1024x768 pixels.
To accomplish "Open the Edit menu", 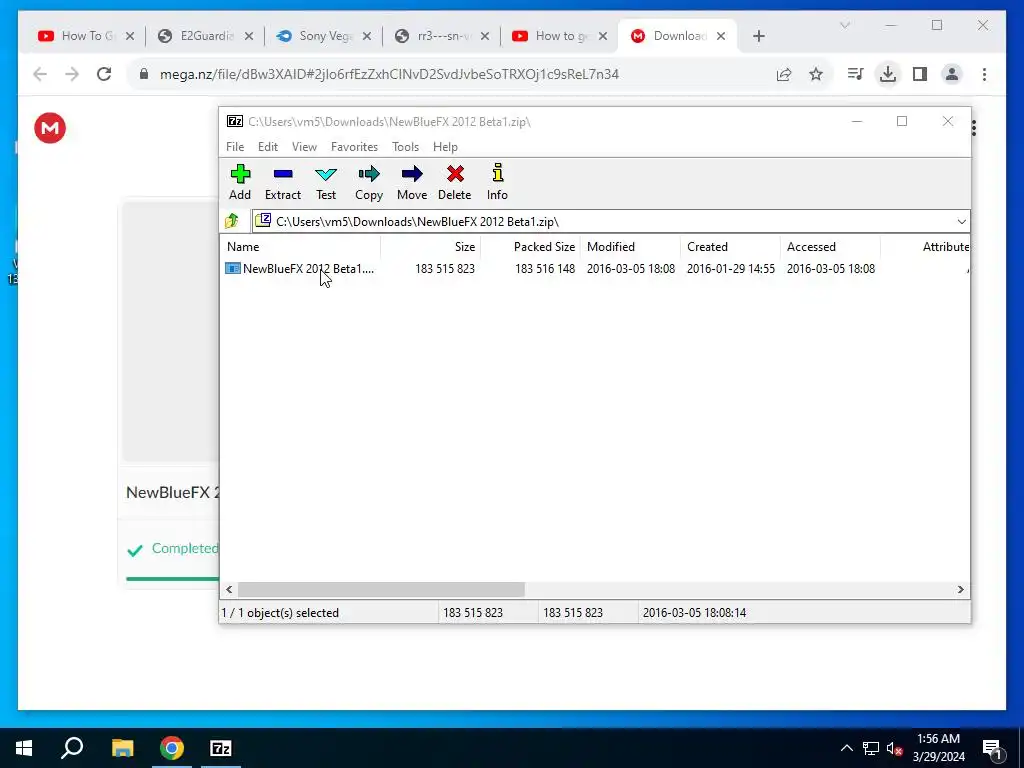I will pos(268,147).
